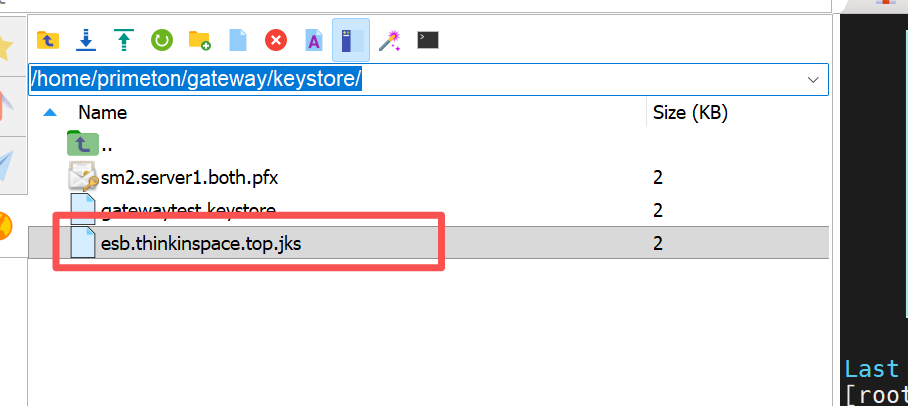Create a new folder
The width and height of the screenshot is (908, 406).
tap(200, 40)
